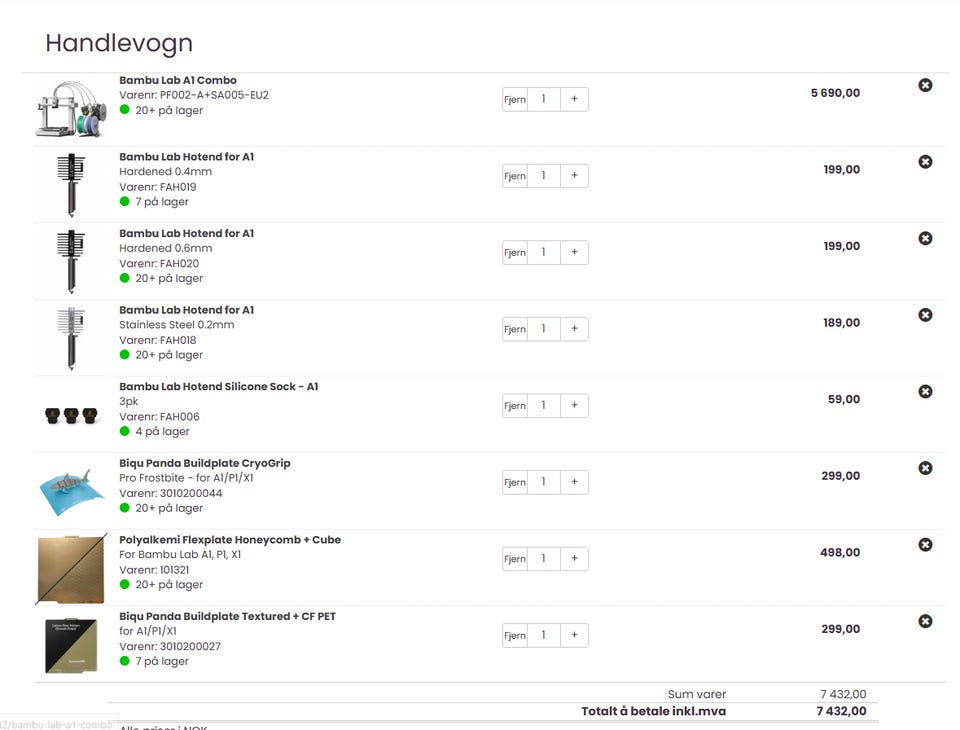Edit quantity field for Stainless Steel 0.2mm

(544, 329)
